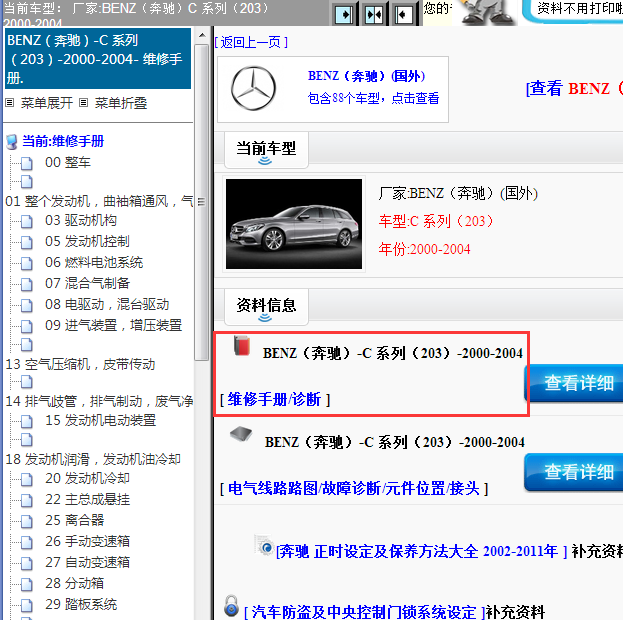Click the page icon beside 03 驱动机构

click(27, 221)
